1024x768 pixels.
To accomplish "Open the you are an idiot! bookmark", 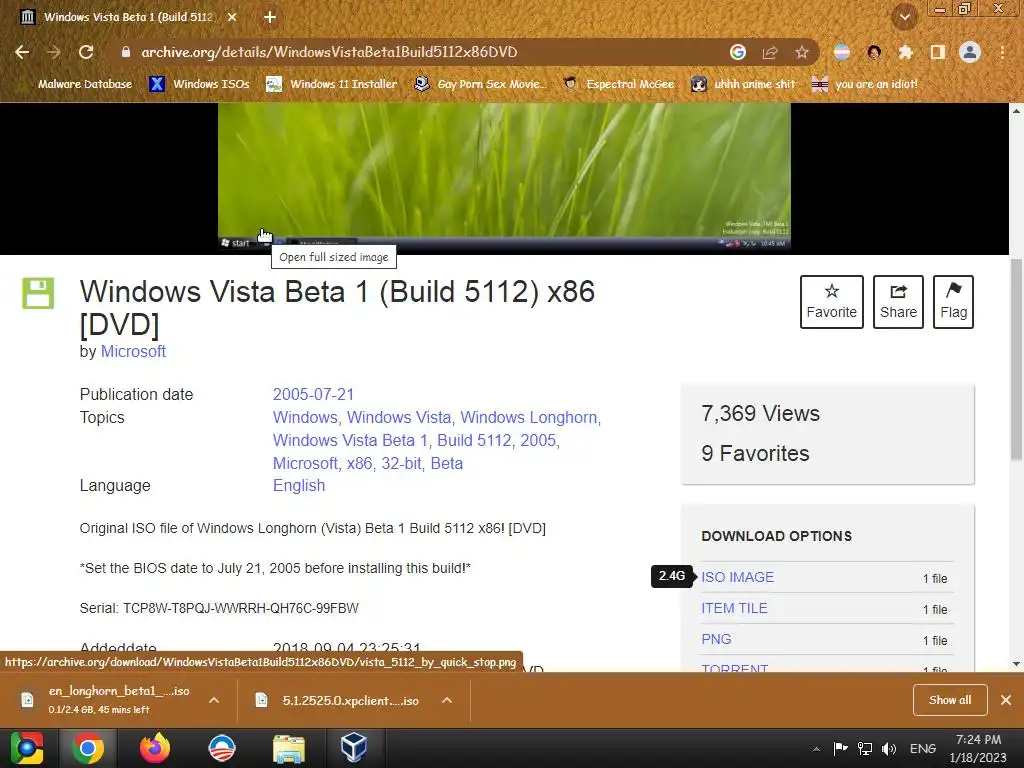I will pos(865,84).
